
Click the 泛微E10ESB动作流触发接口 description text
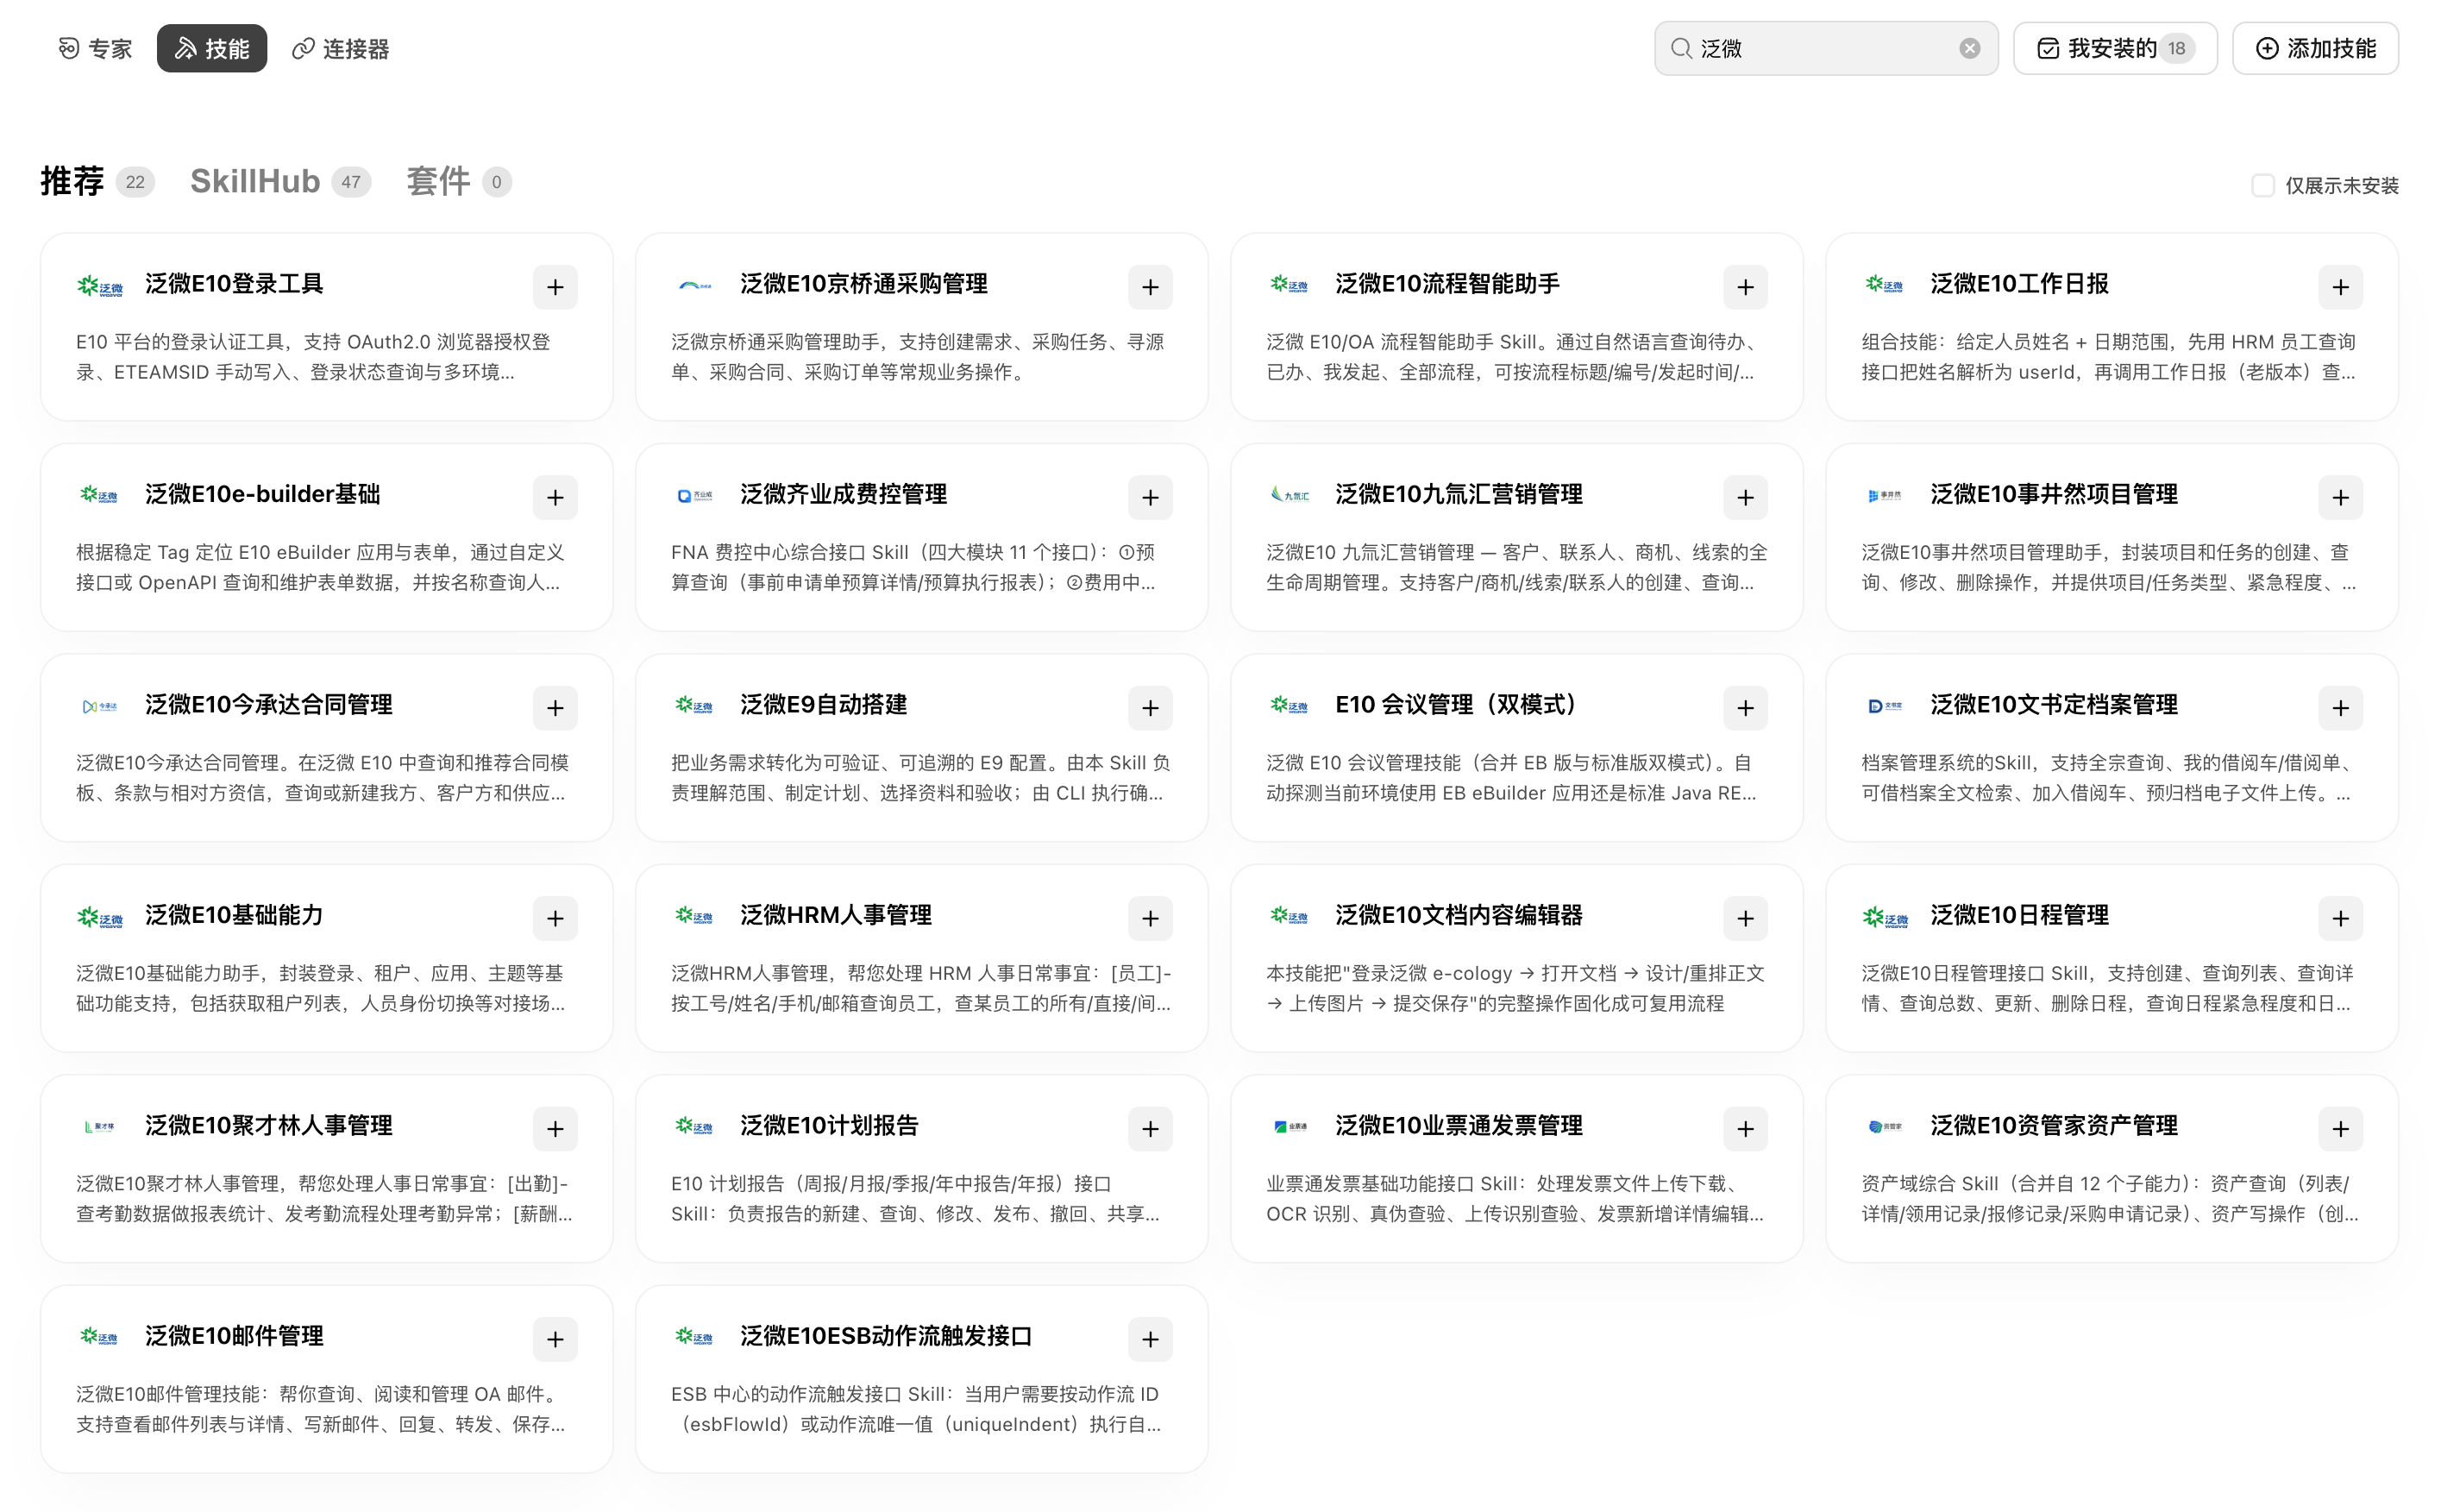(x=916, y=1409)
